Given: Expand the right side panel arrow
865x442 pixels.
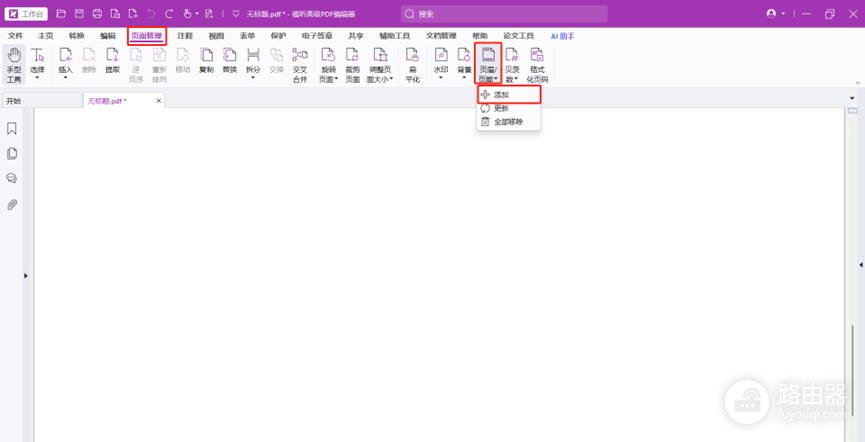Looking at the screenshot, I should pyautogui.click(x=861, y=265).
